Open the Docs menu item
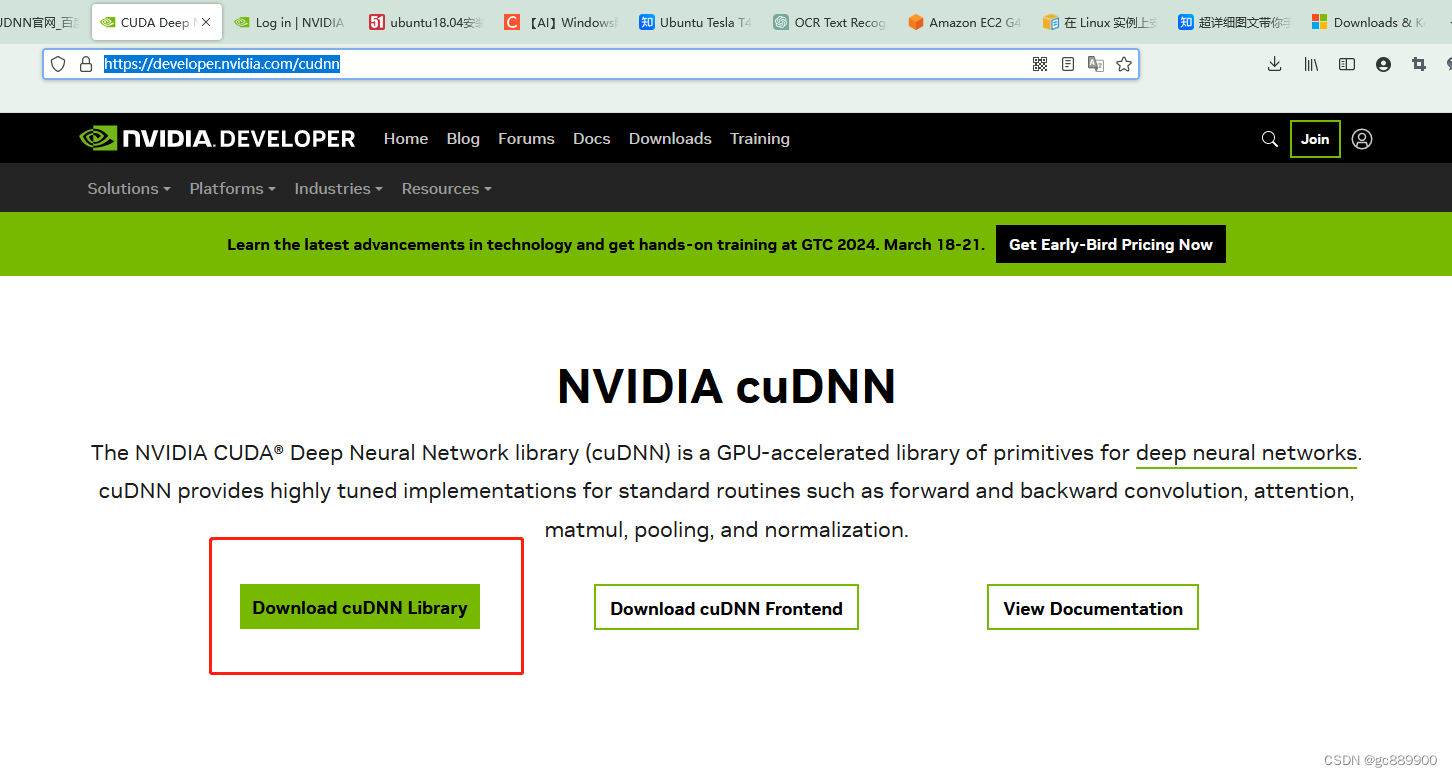This screenshot has height=777, width=1452. point(592,139)
